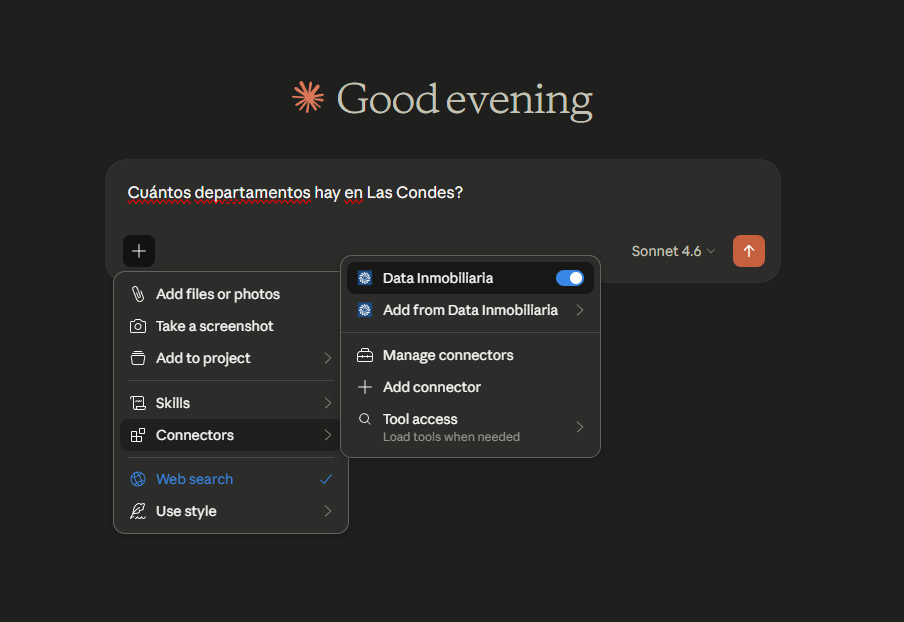This screenshot has width=904, height=622.
Task: Expand the Tool access chevron
Action: [x=580, y=427]
